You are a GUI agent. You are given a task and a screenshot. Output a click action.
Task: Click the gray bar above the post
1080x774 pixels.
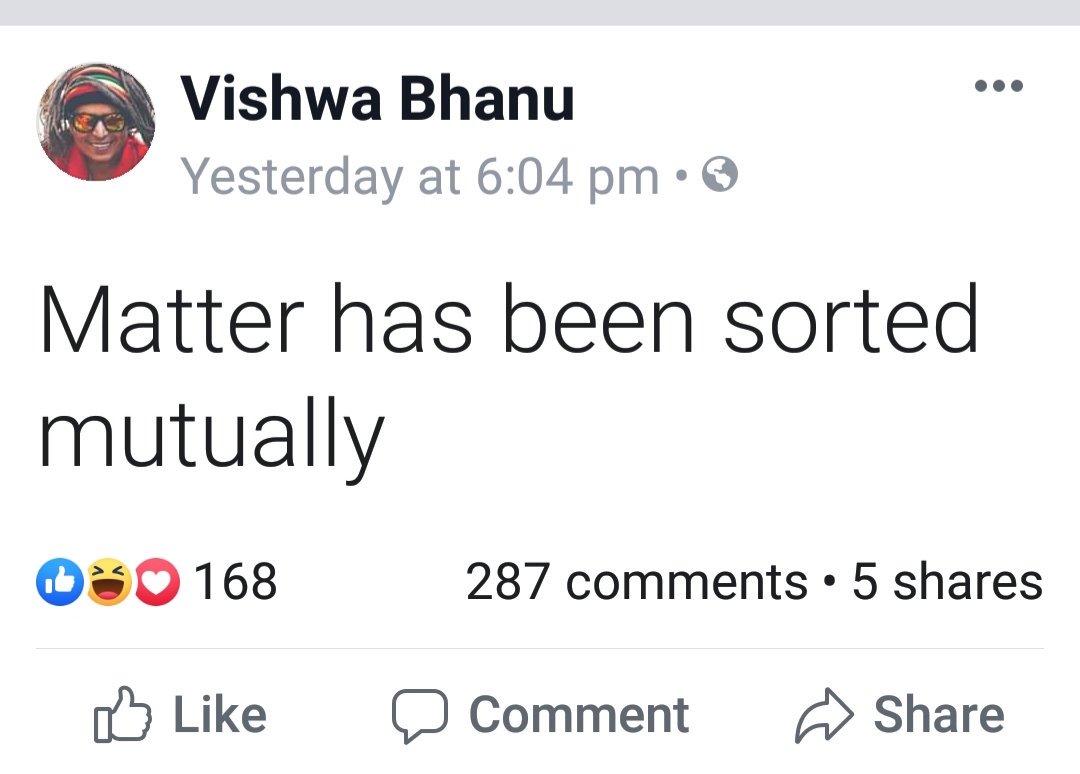pyautogui.click(x=540, y=12)
